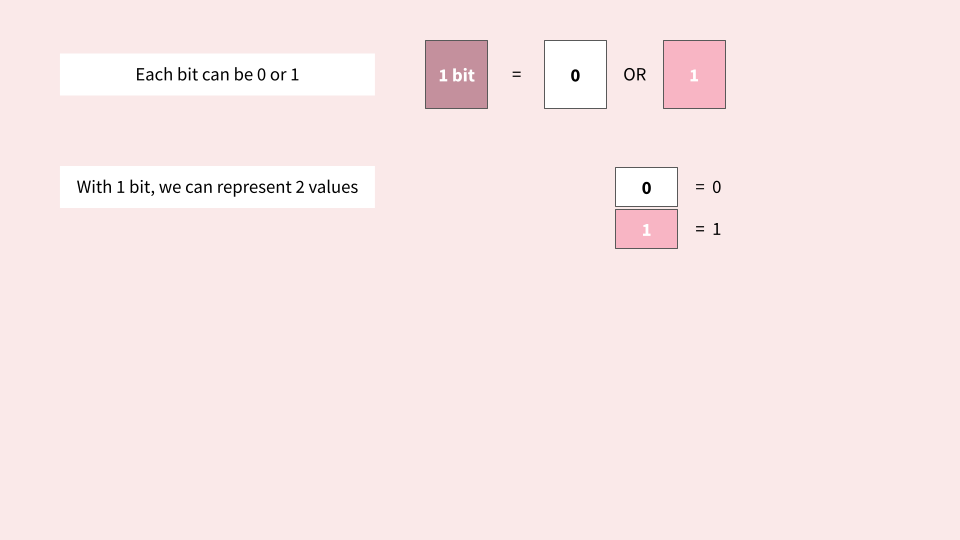
Task: Click "With 1 bit," at the caption start
Action: coord(116,187)
